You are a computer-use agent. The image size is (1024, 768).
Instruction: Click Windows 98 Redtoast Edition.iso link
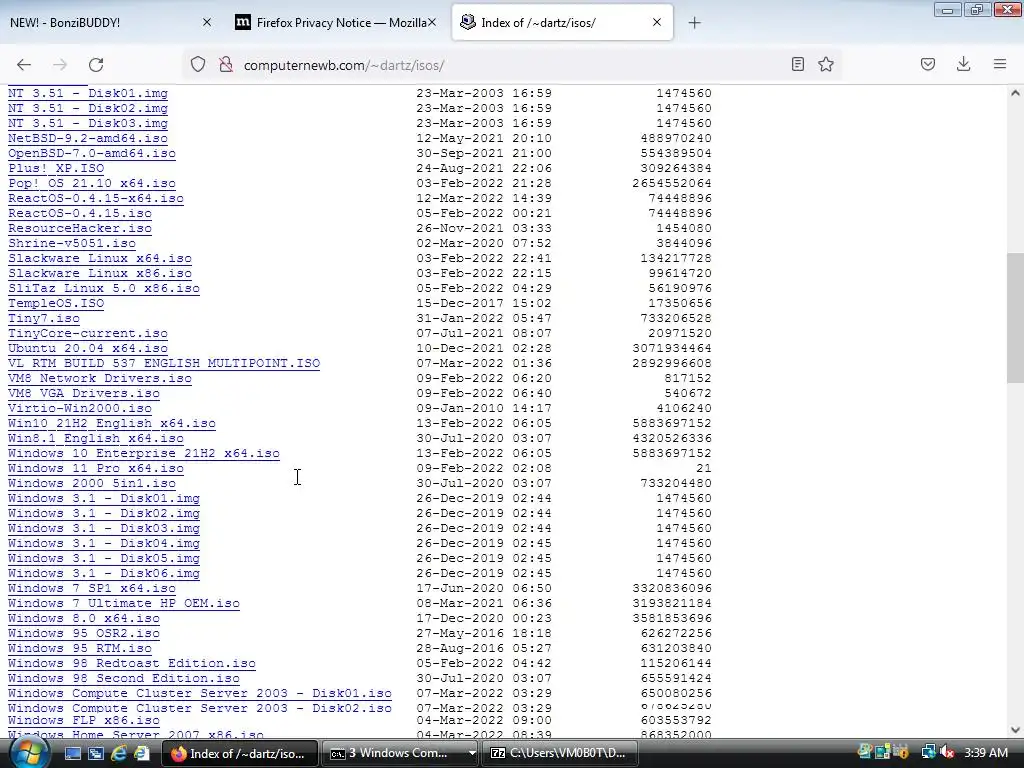pyautogui.click(x=131, y=664)
